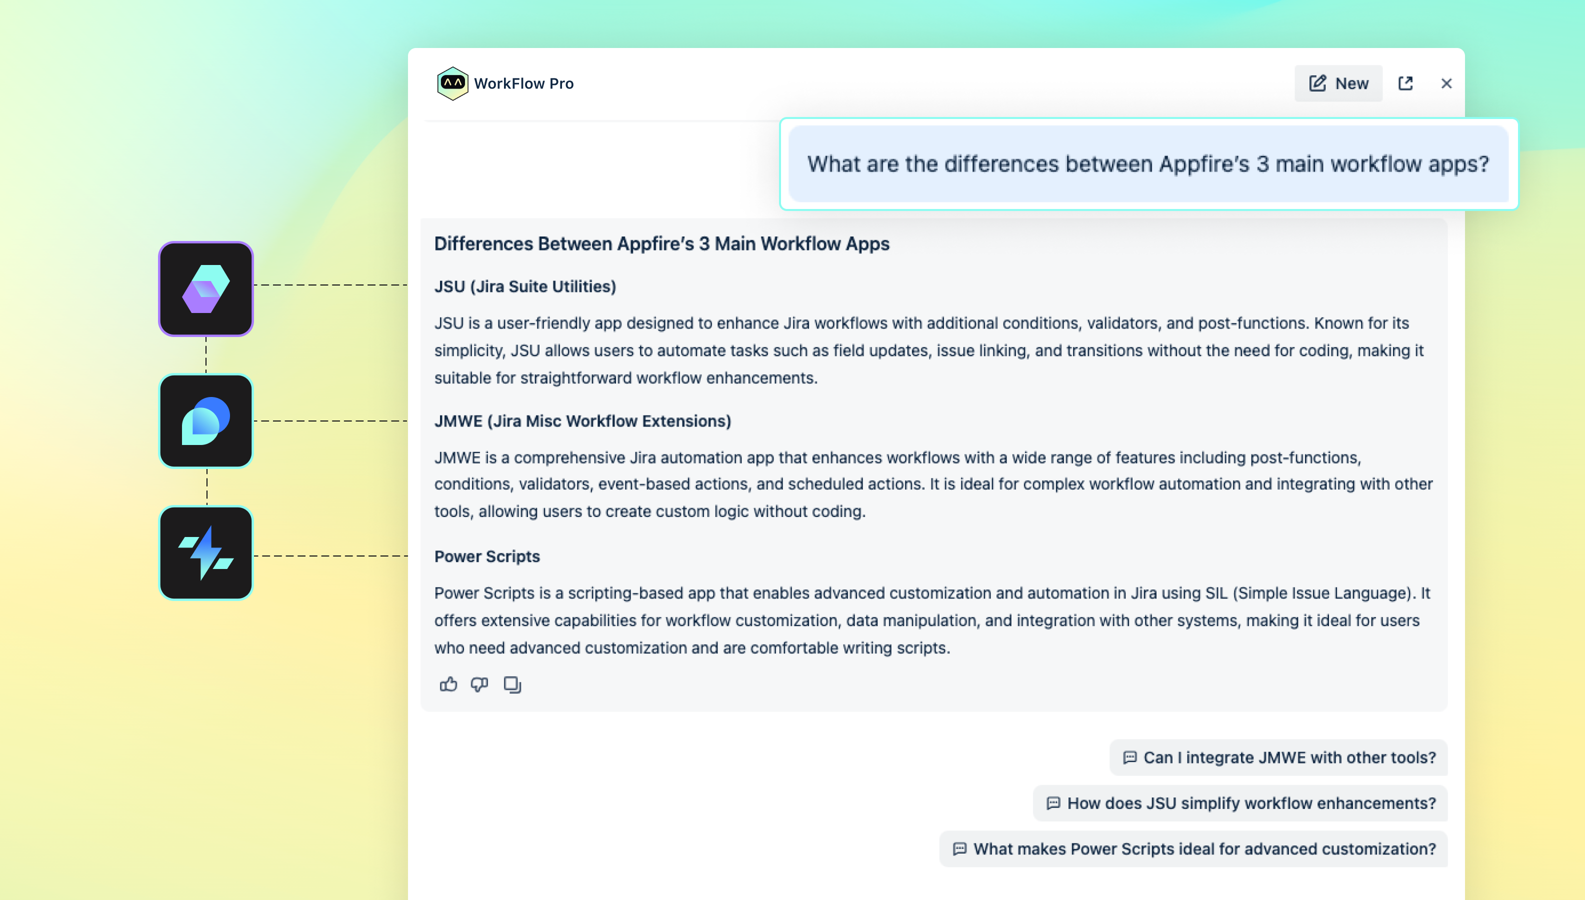Select the blue bubble JMWE app icon
This screenshot has width=1585, height=900.
click(x=206, y=421)
